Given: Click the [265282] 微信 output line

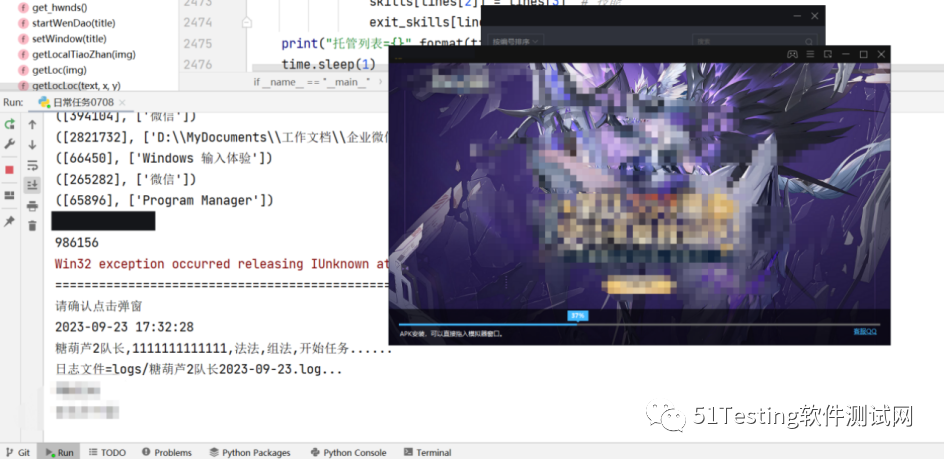Looking at the screenshot, I should pyautogui.click(x=126, y=180).
